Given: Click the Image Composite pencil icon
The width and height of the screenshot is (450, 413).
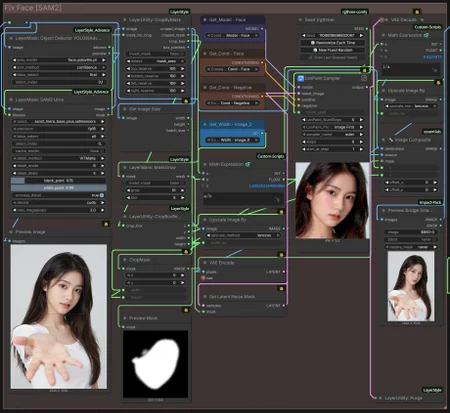Looking at the screenshot, I should pos(390,140).
